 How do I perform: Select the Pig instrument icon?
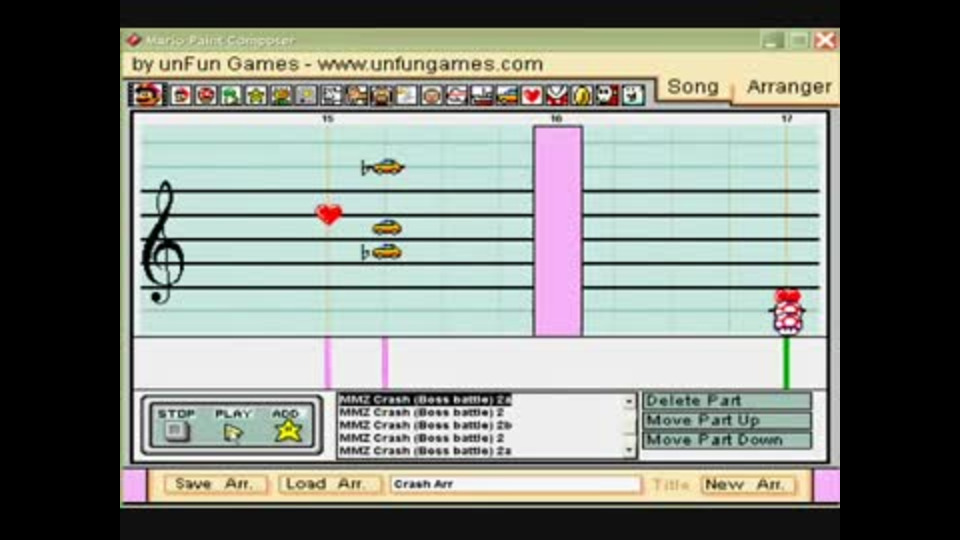[x=381, y=96]
